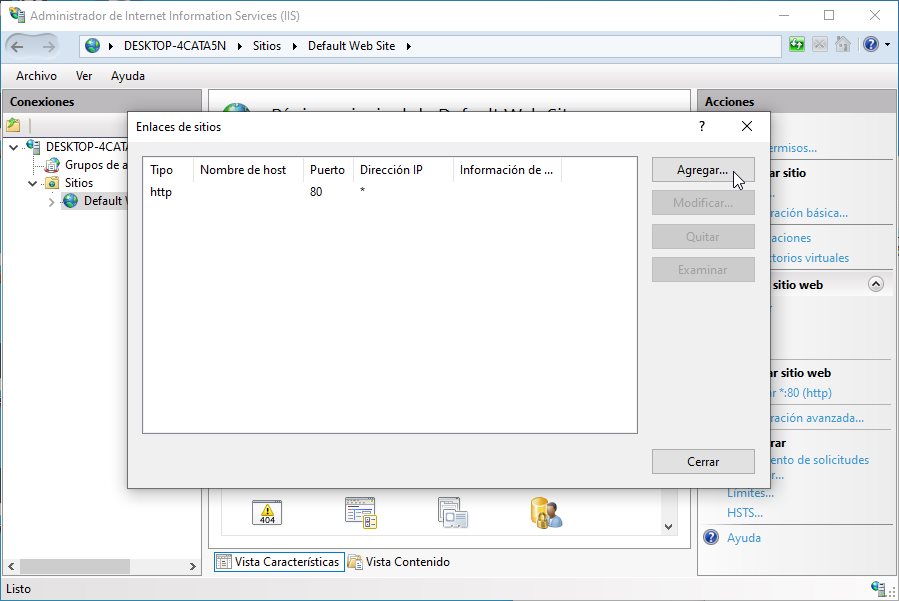Screen dimensions: 899x601
Task: Open the HSTS... link in Acciones
Action: pyautogui.click(x=745, y=513)
